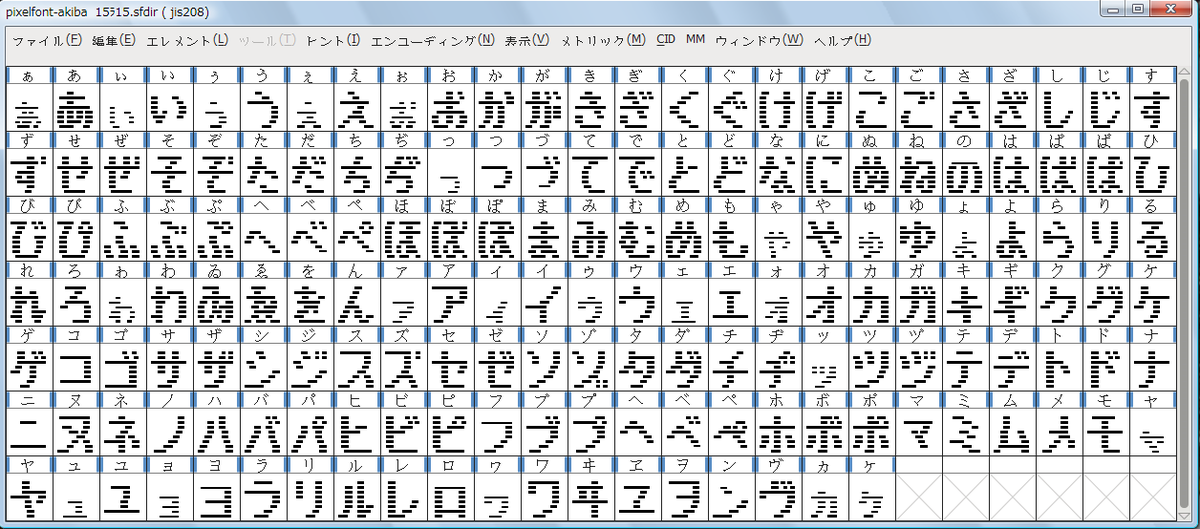Open the ヘルプ(H) menu
This screenshot has width=1200, height=529.
(x=842, y=41)
